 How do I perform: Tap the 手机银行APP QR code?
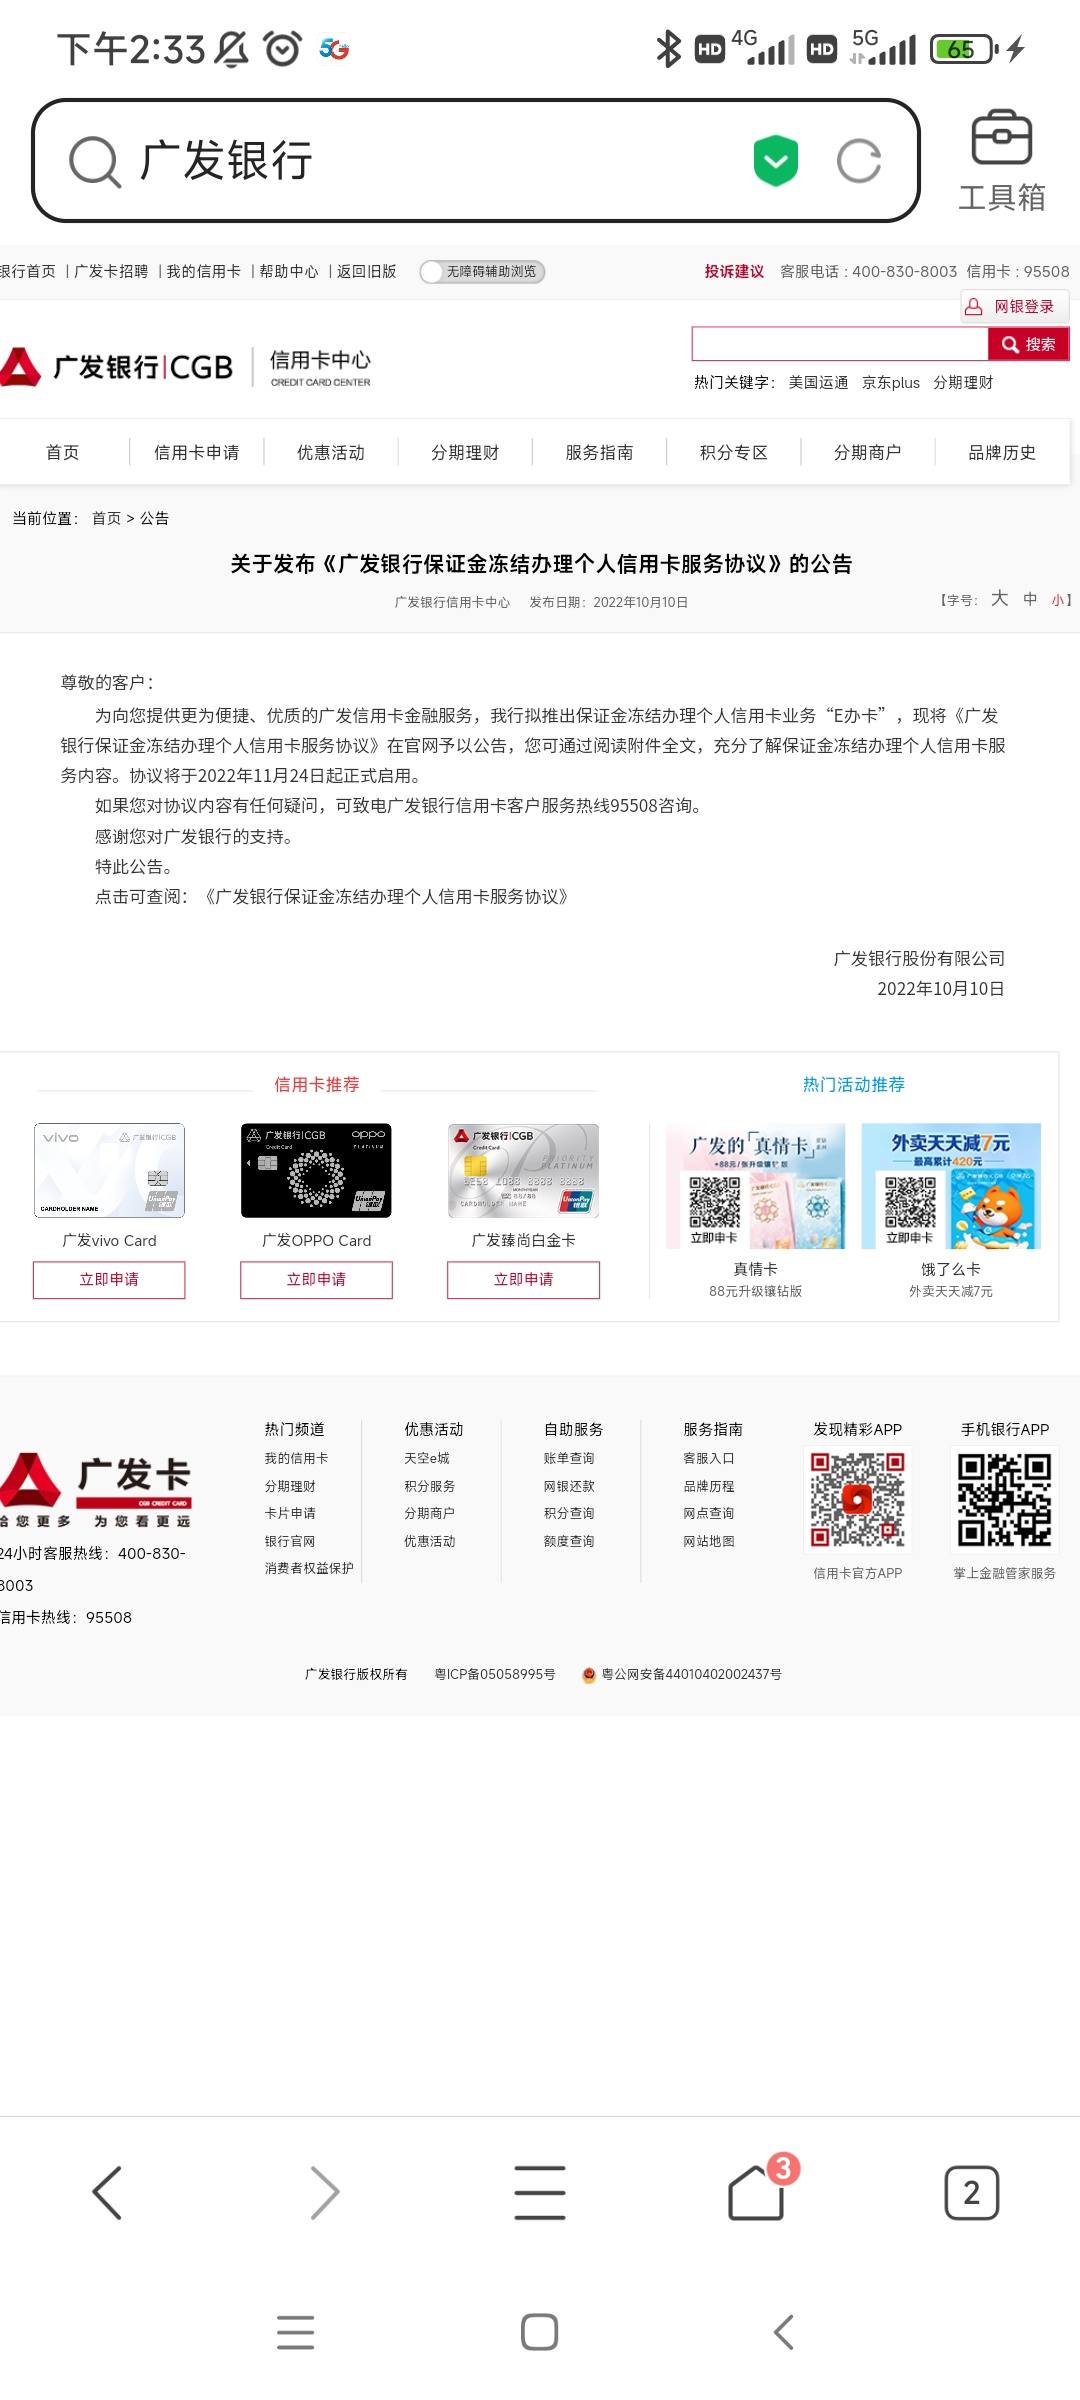click(1005, 1500)
